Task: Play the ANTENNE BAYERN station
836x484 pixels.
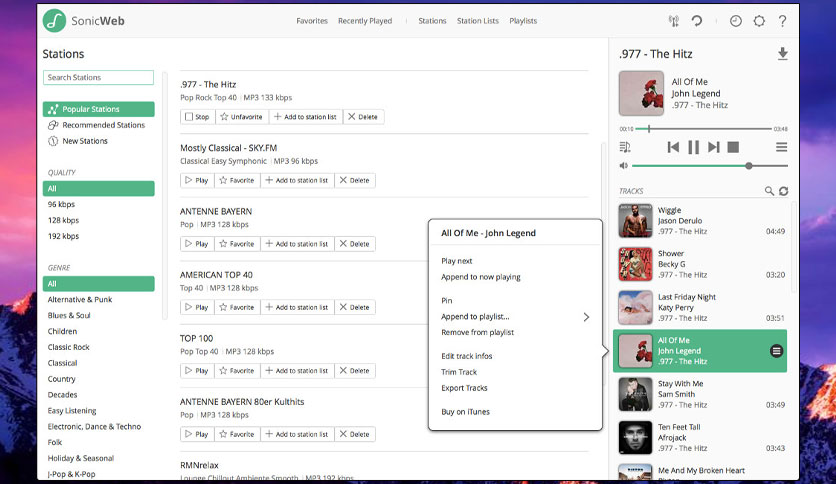Action: coord(197,244)
